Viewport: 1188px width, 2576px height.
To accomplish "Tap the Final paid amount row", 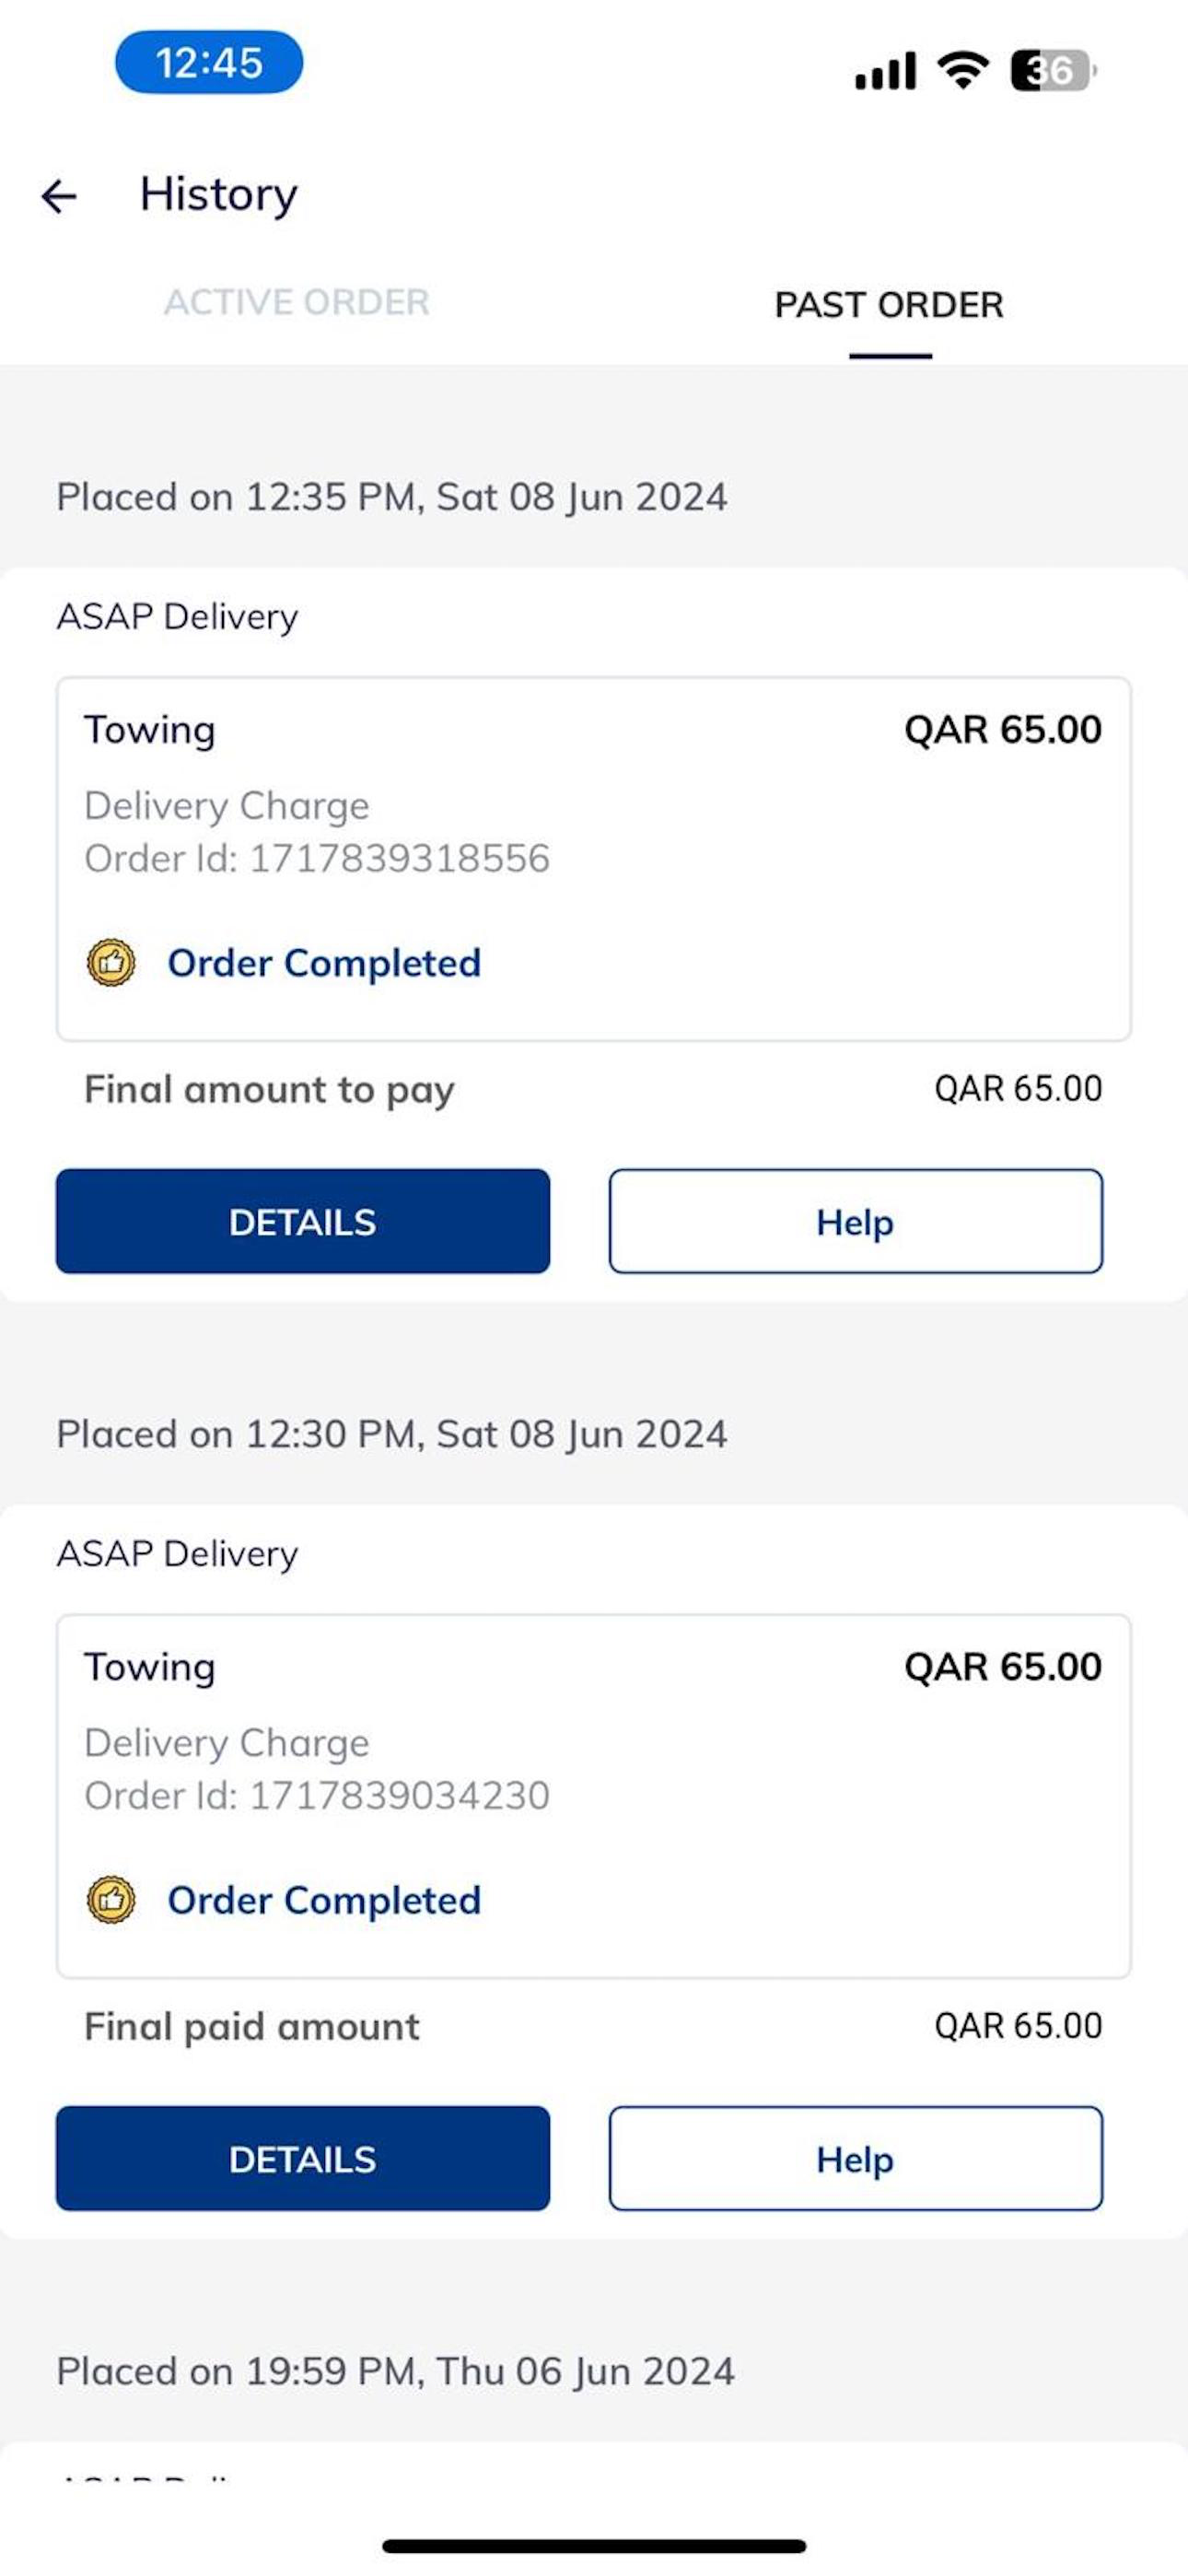I will click(x=594, y=2026).
